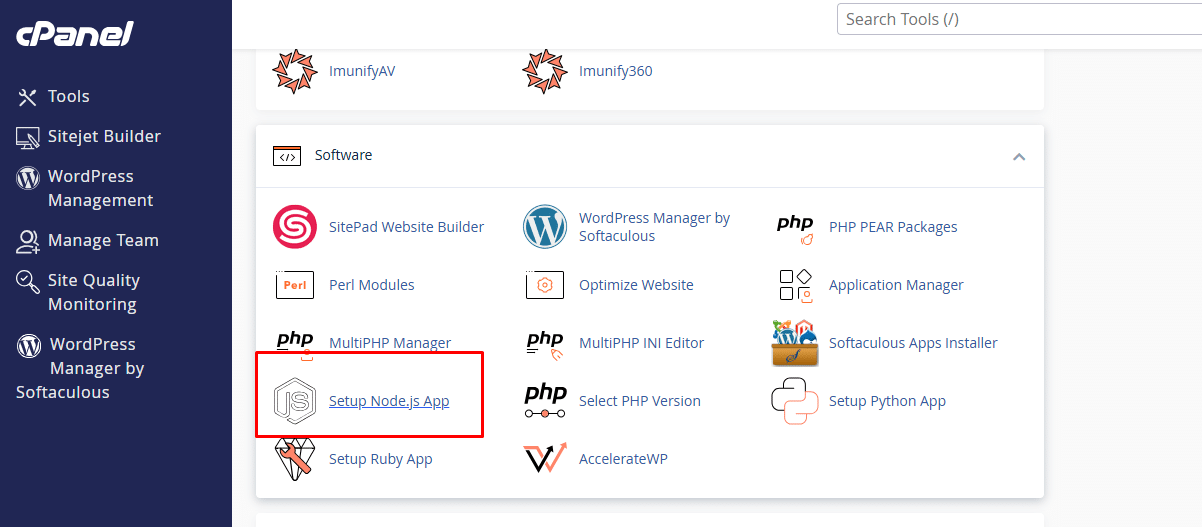
Task: Click the WordPress Management sidebar icon
Action: click(x=28, y=177)
